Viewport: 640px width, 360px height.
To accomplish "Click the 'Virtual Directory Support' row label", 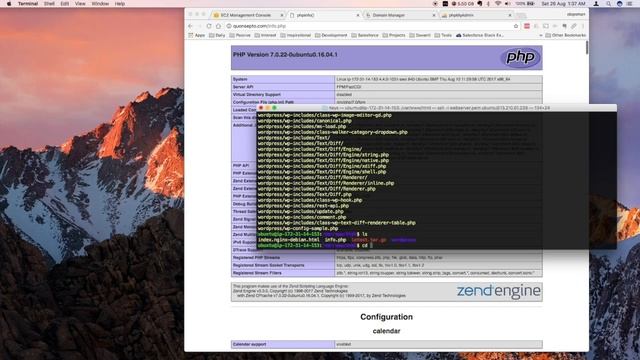I will (x=256, y=95).
